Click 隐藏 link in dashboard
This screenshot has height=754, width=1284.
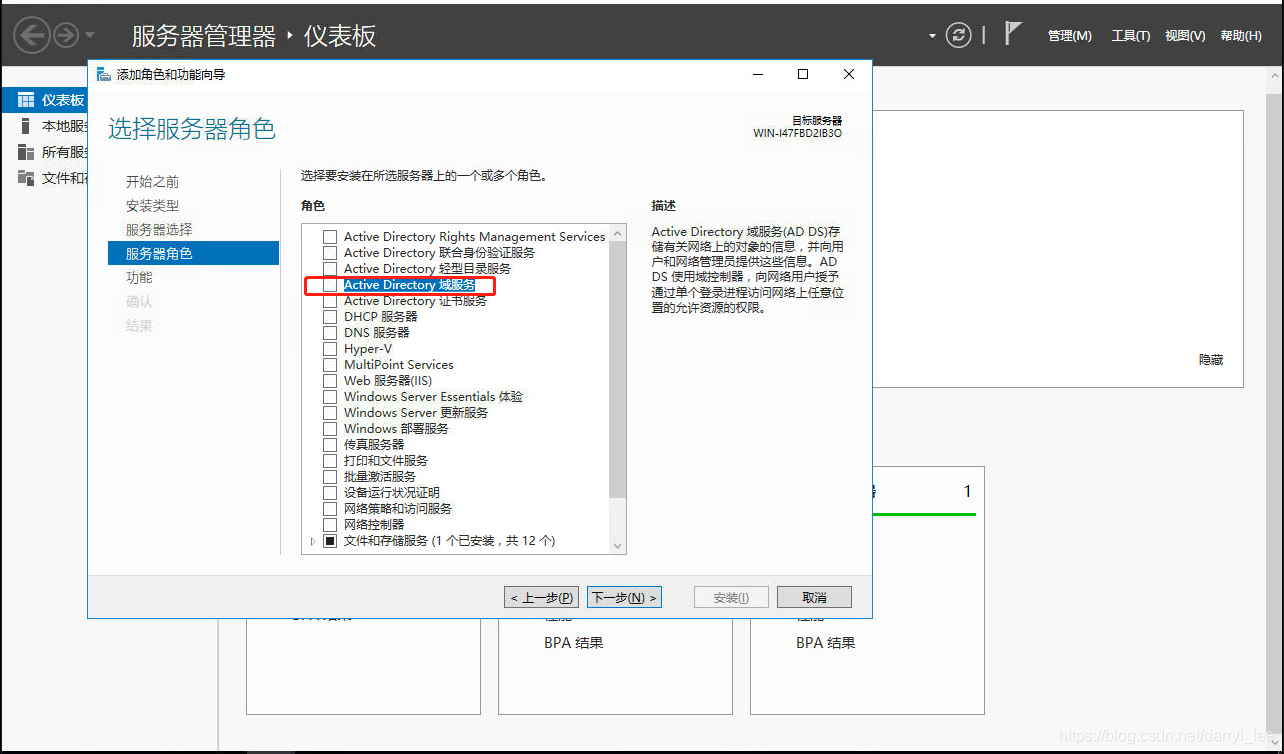pyautogui.click(x=1211, y=360)
